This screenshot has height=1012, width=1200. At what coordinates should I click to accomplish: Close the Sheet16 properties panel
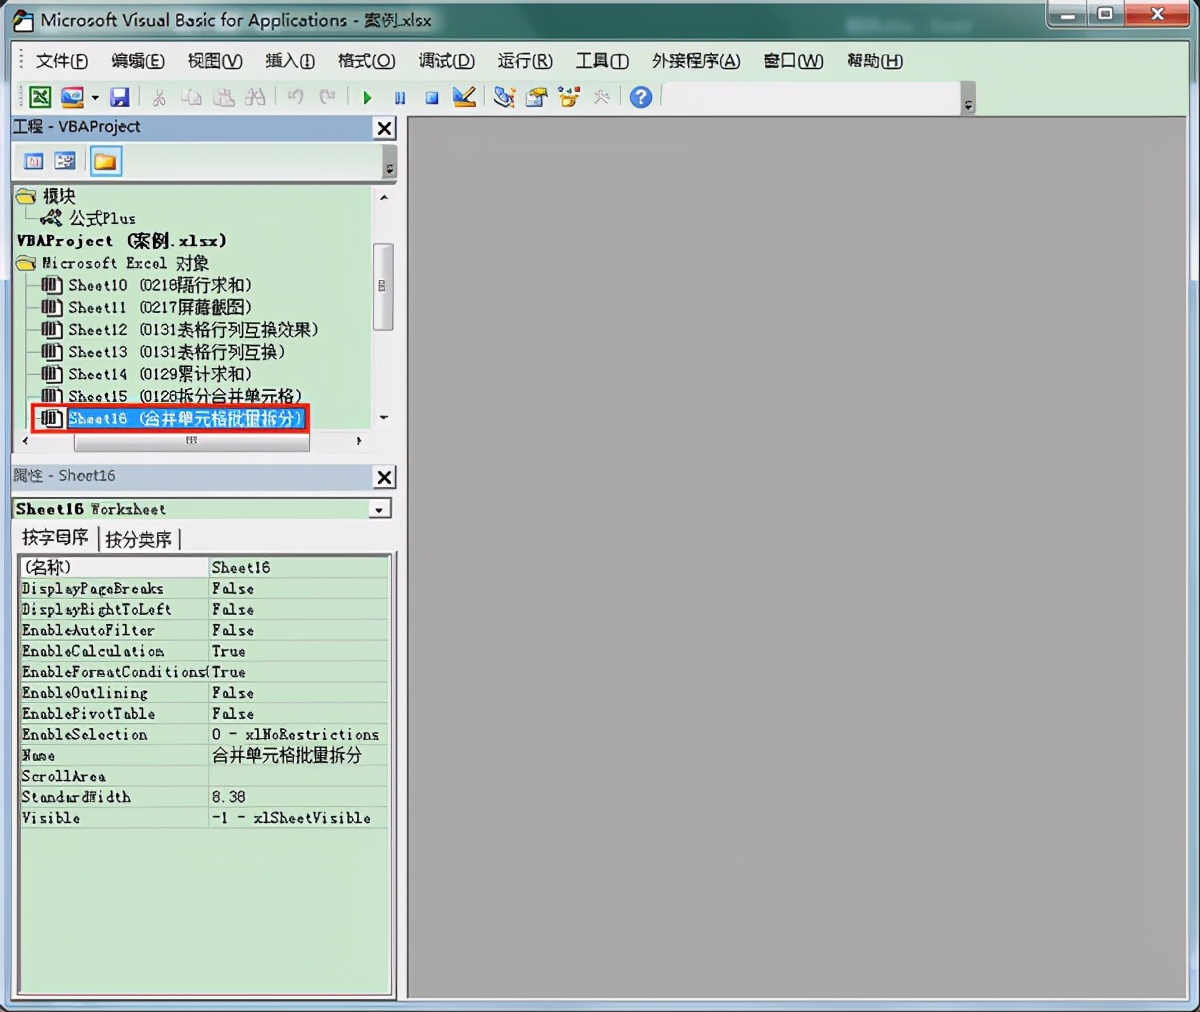[x=384, y=477]
